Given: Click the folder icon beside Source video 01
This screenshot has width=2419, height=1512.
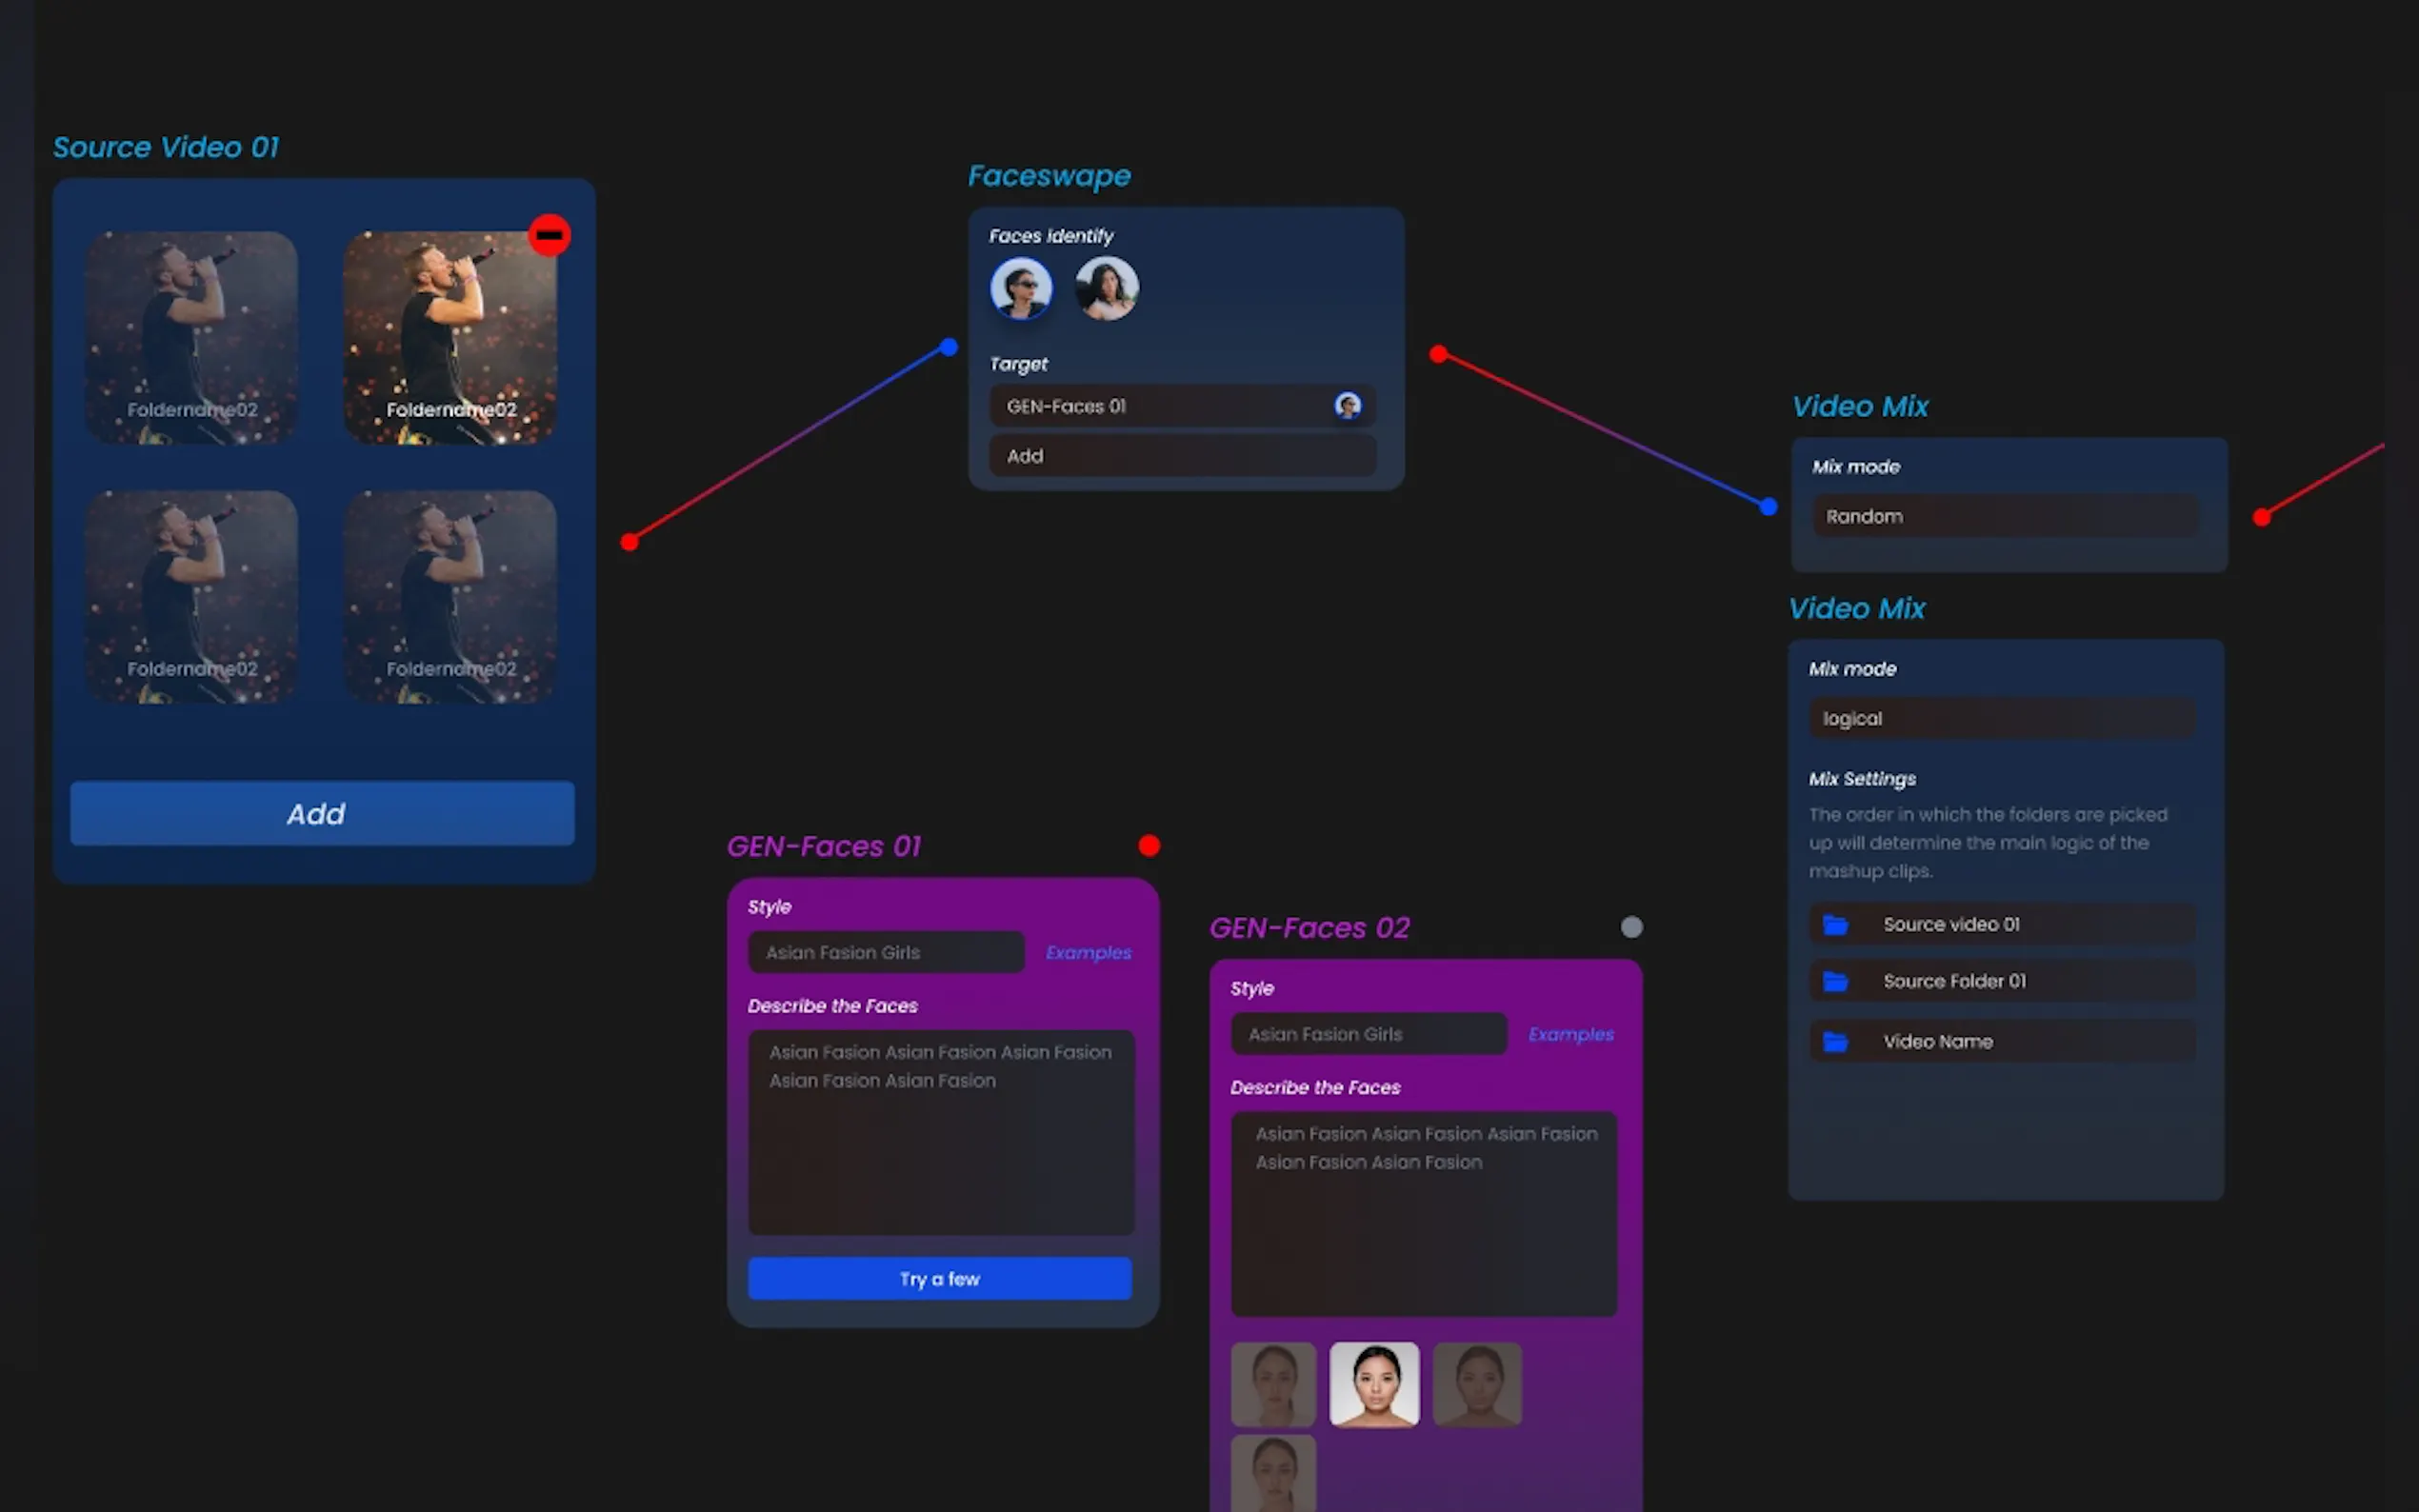Looking at the screenshot, I should [x=1835, y=925].
